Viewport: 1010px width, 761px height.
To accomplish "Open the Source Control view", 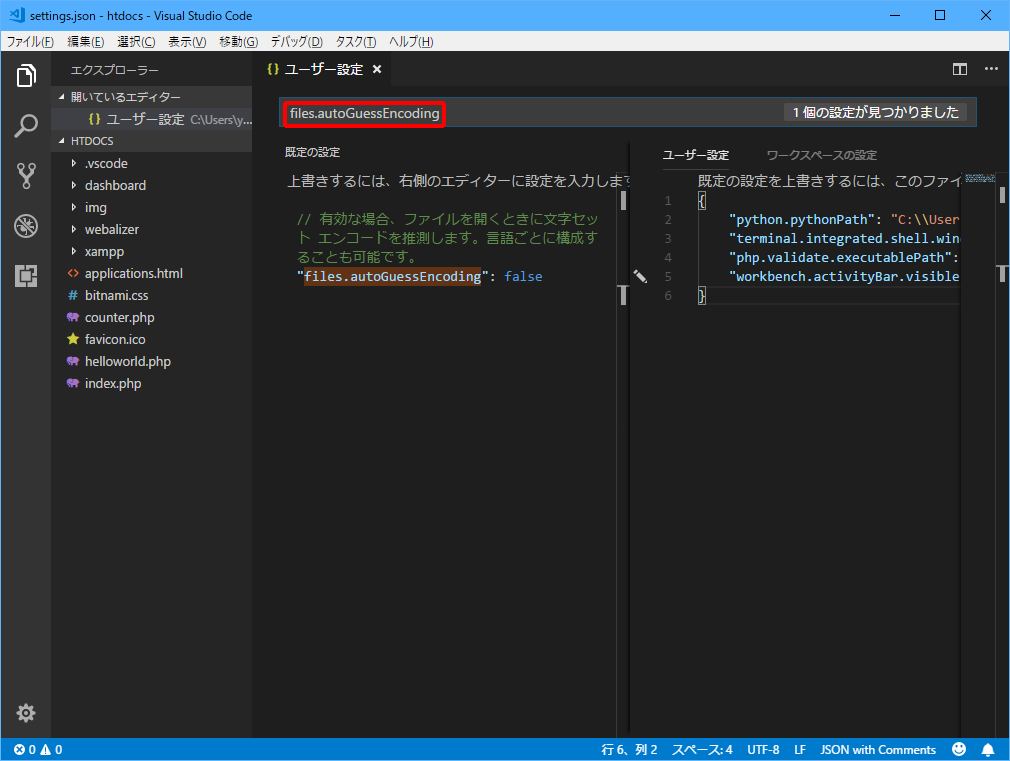I will [x=25, y=175].
